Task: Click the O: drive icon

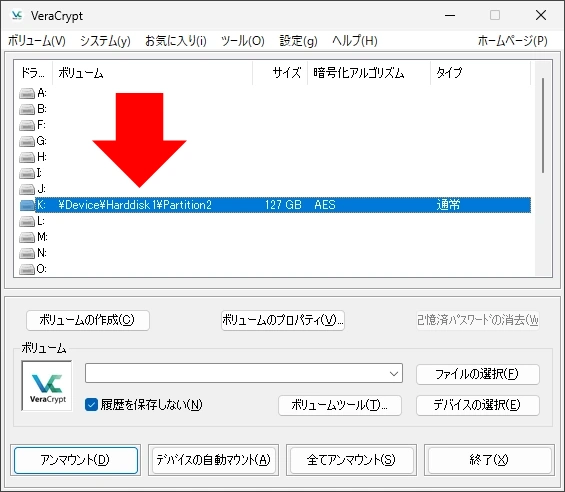Action: pos(27,269)
